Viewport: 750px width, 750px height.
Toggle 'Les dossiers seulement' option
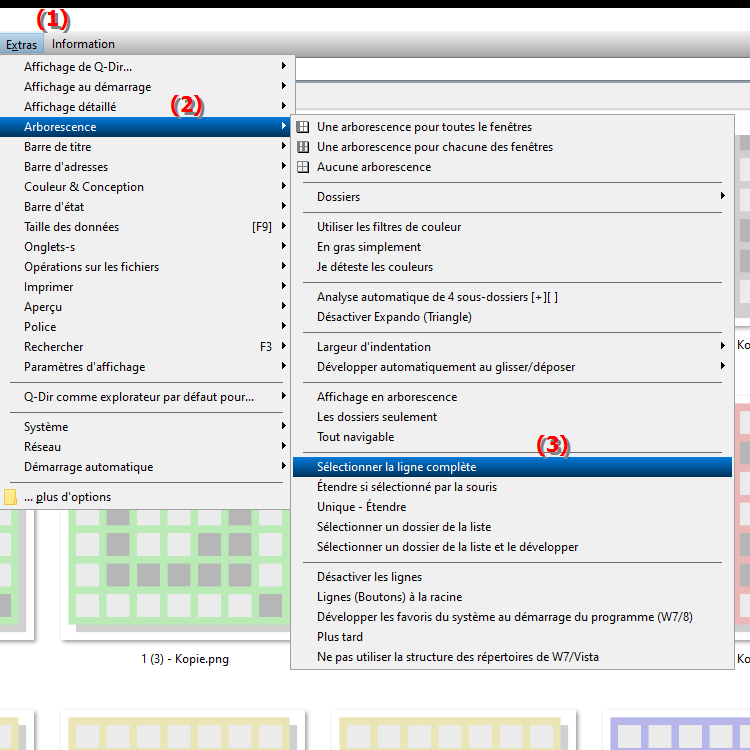pos(512,417)
